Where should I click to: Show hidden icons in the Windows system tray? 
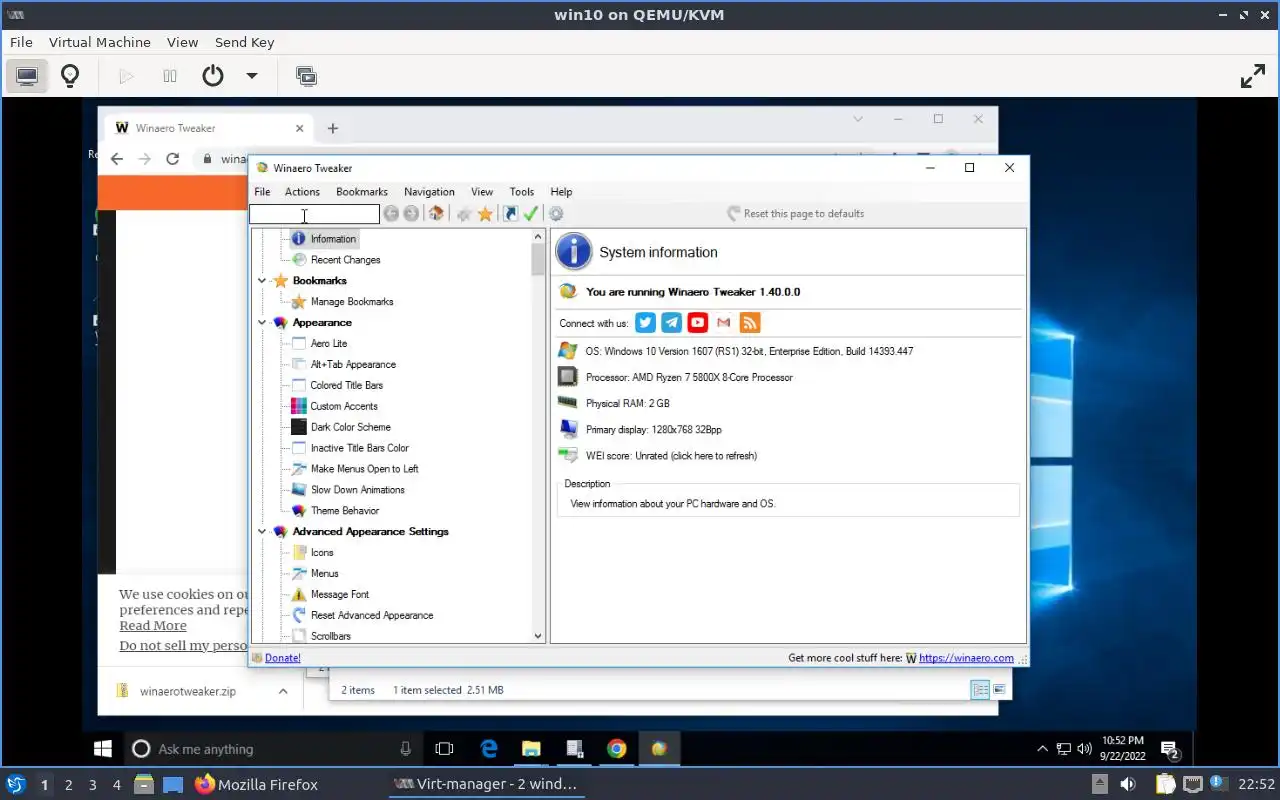pyautogui.click(x=1042, y=749)
